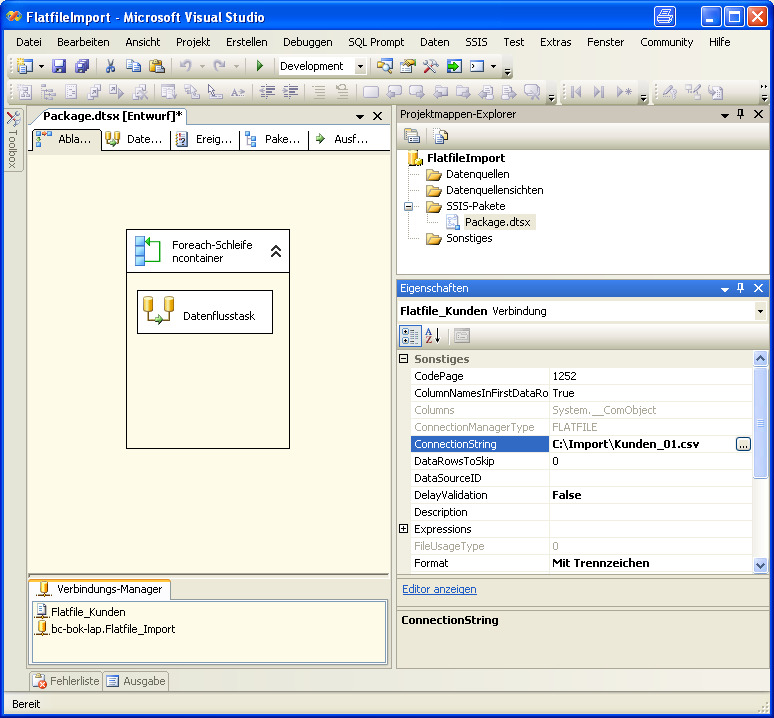Click the decrease indent toolbar icon

pos(268,92)
